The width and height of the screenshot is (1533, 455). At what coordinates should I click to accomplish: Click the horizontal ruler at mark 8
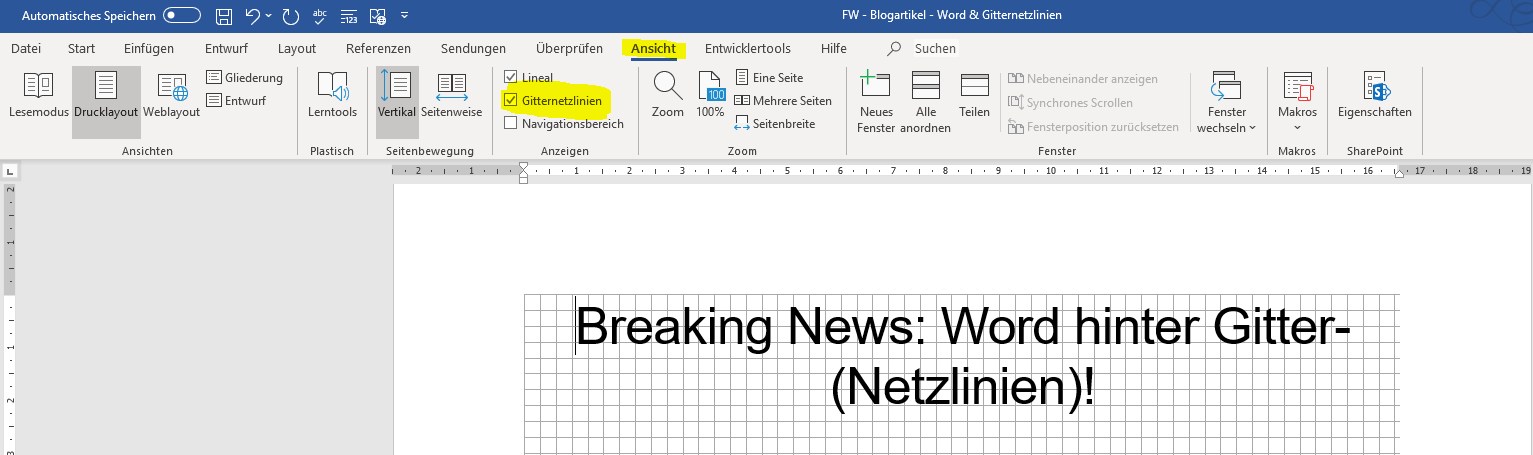pyautogui.click(x=946, y=171)
